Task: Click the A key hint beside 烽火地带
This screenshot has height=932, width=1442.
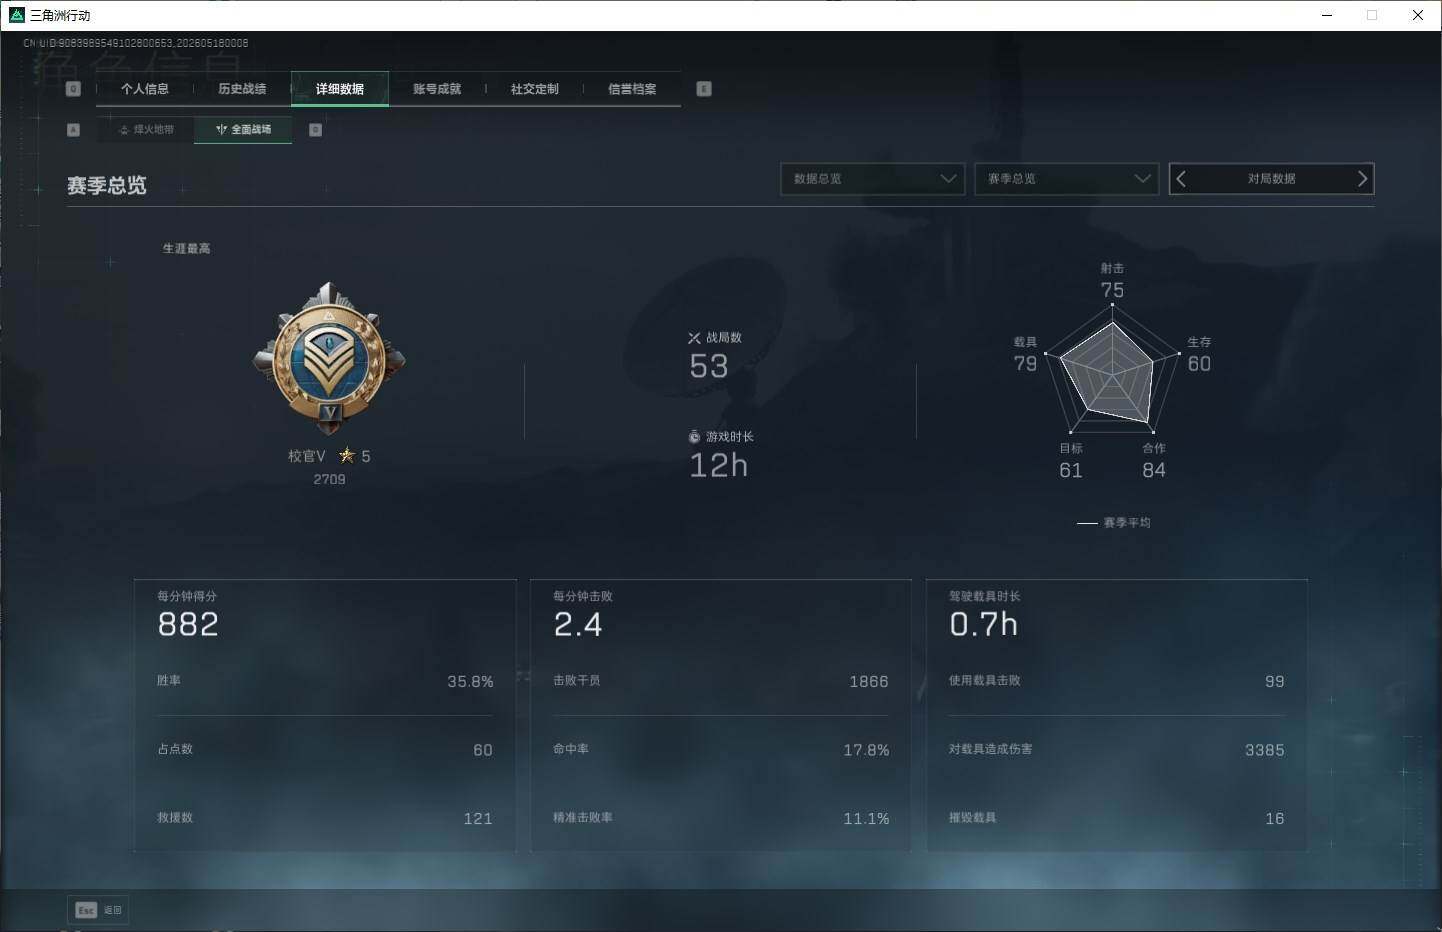Action: (73, 130)
